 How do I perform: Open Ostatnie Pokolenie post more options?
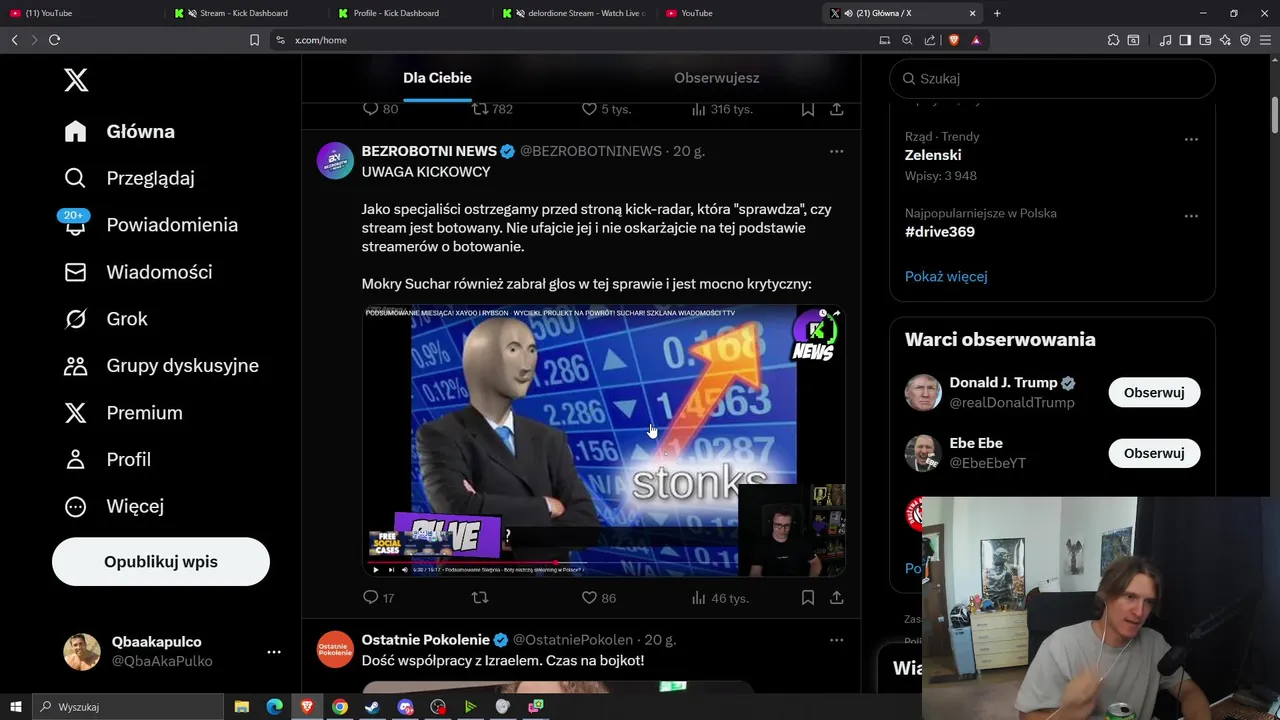coord(837,640)
